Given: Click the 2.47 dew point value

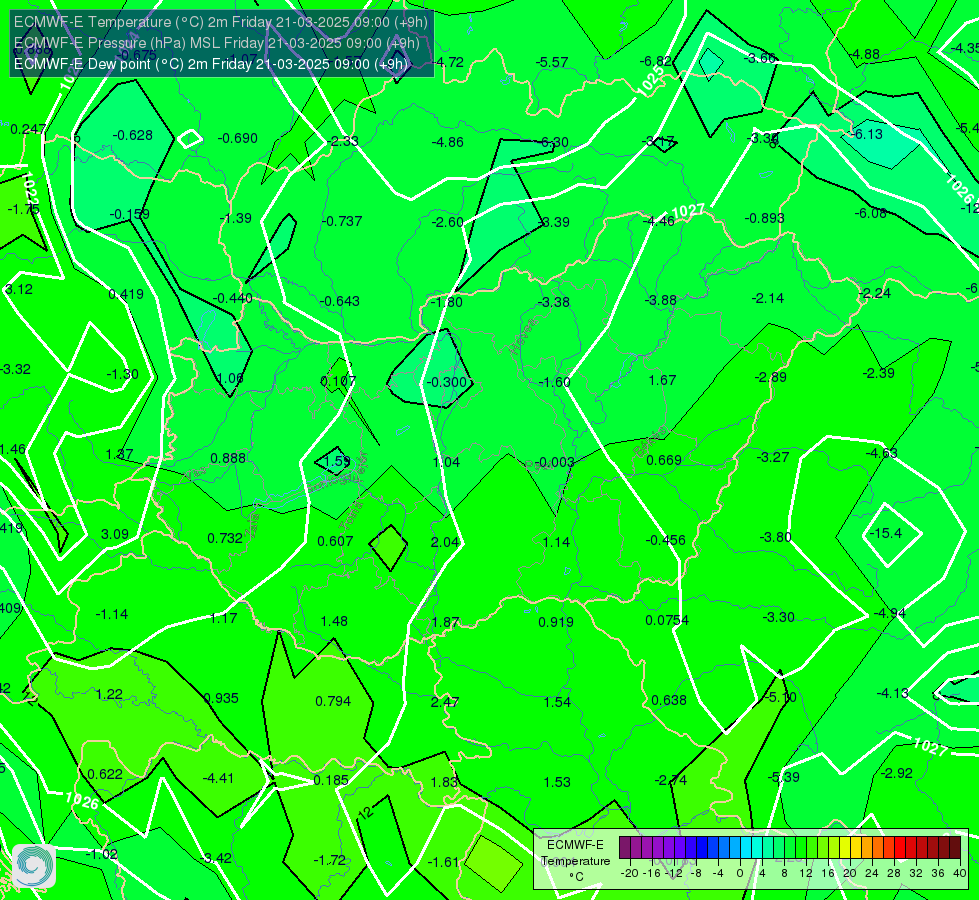Looking at the screenshot, I should [445, 702].
